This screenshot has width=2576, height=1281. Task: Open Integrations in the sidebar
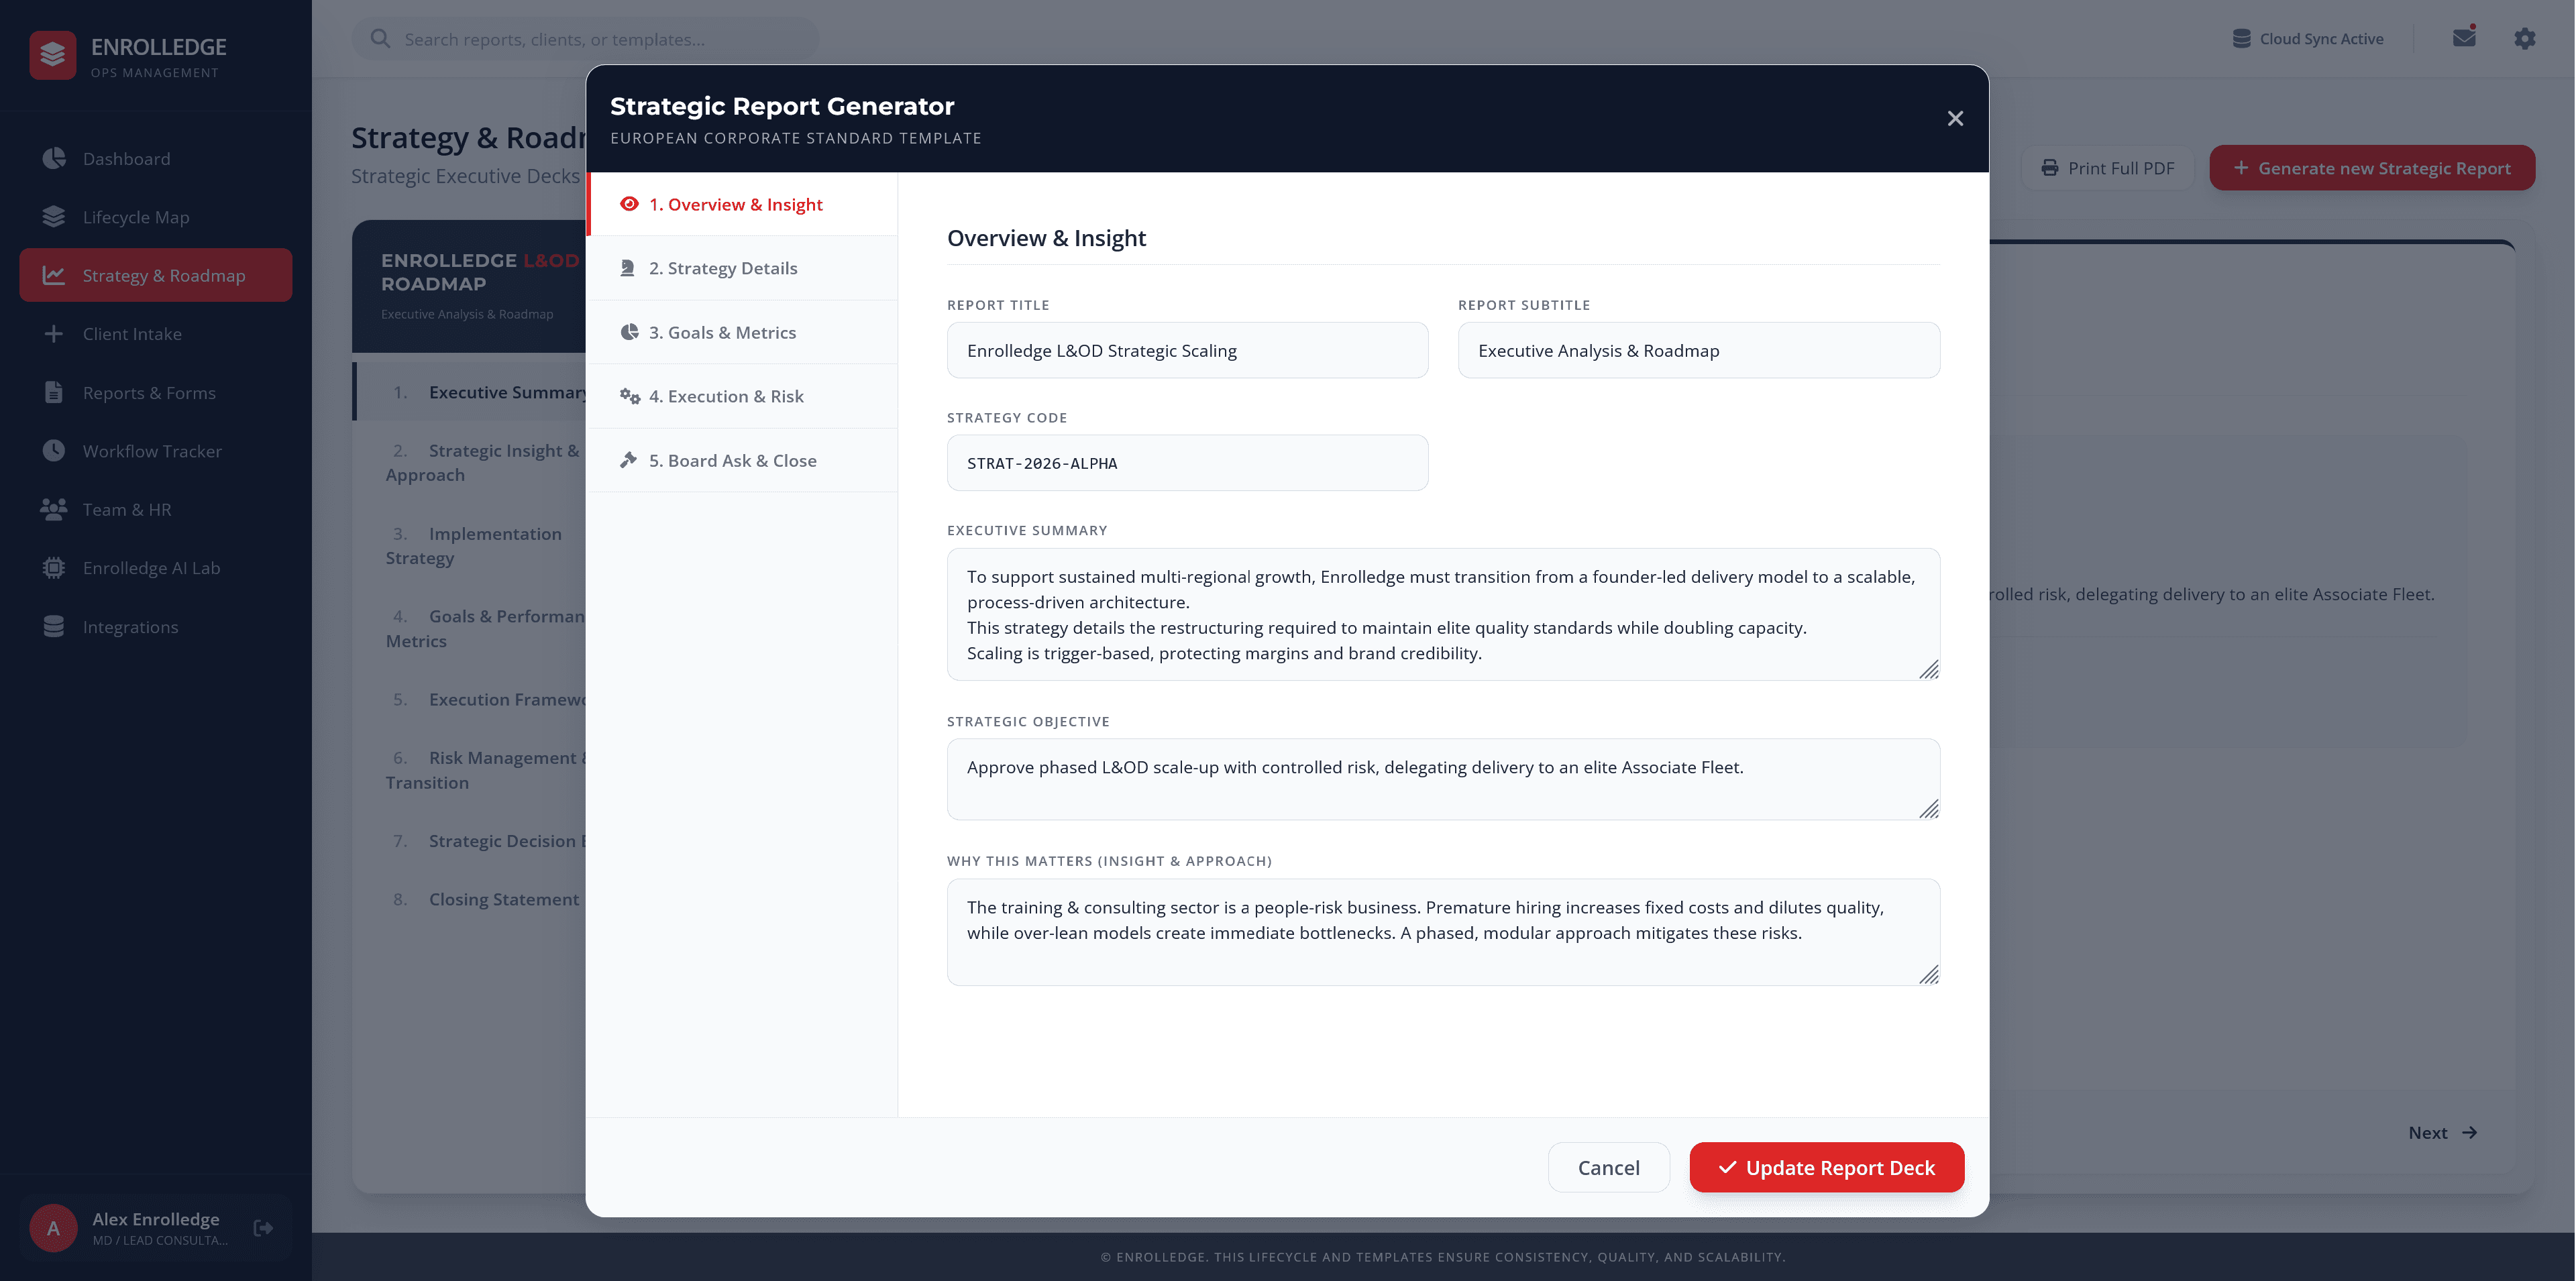(x=130, y=627)
